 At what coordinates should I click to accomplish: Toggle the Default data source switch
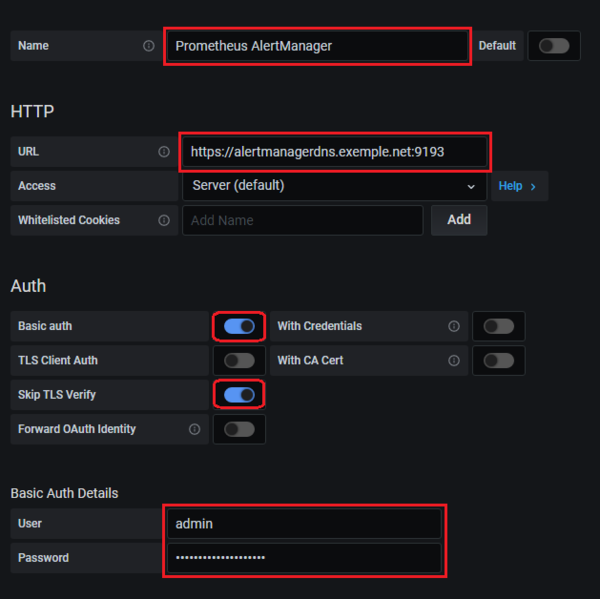554,46
